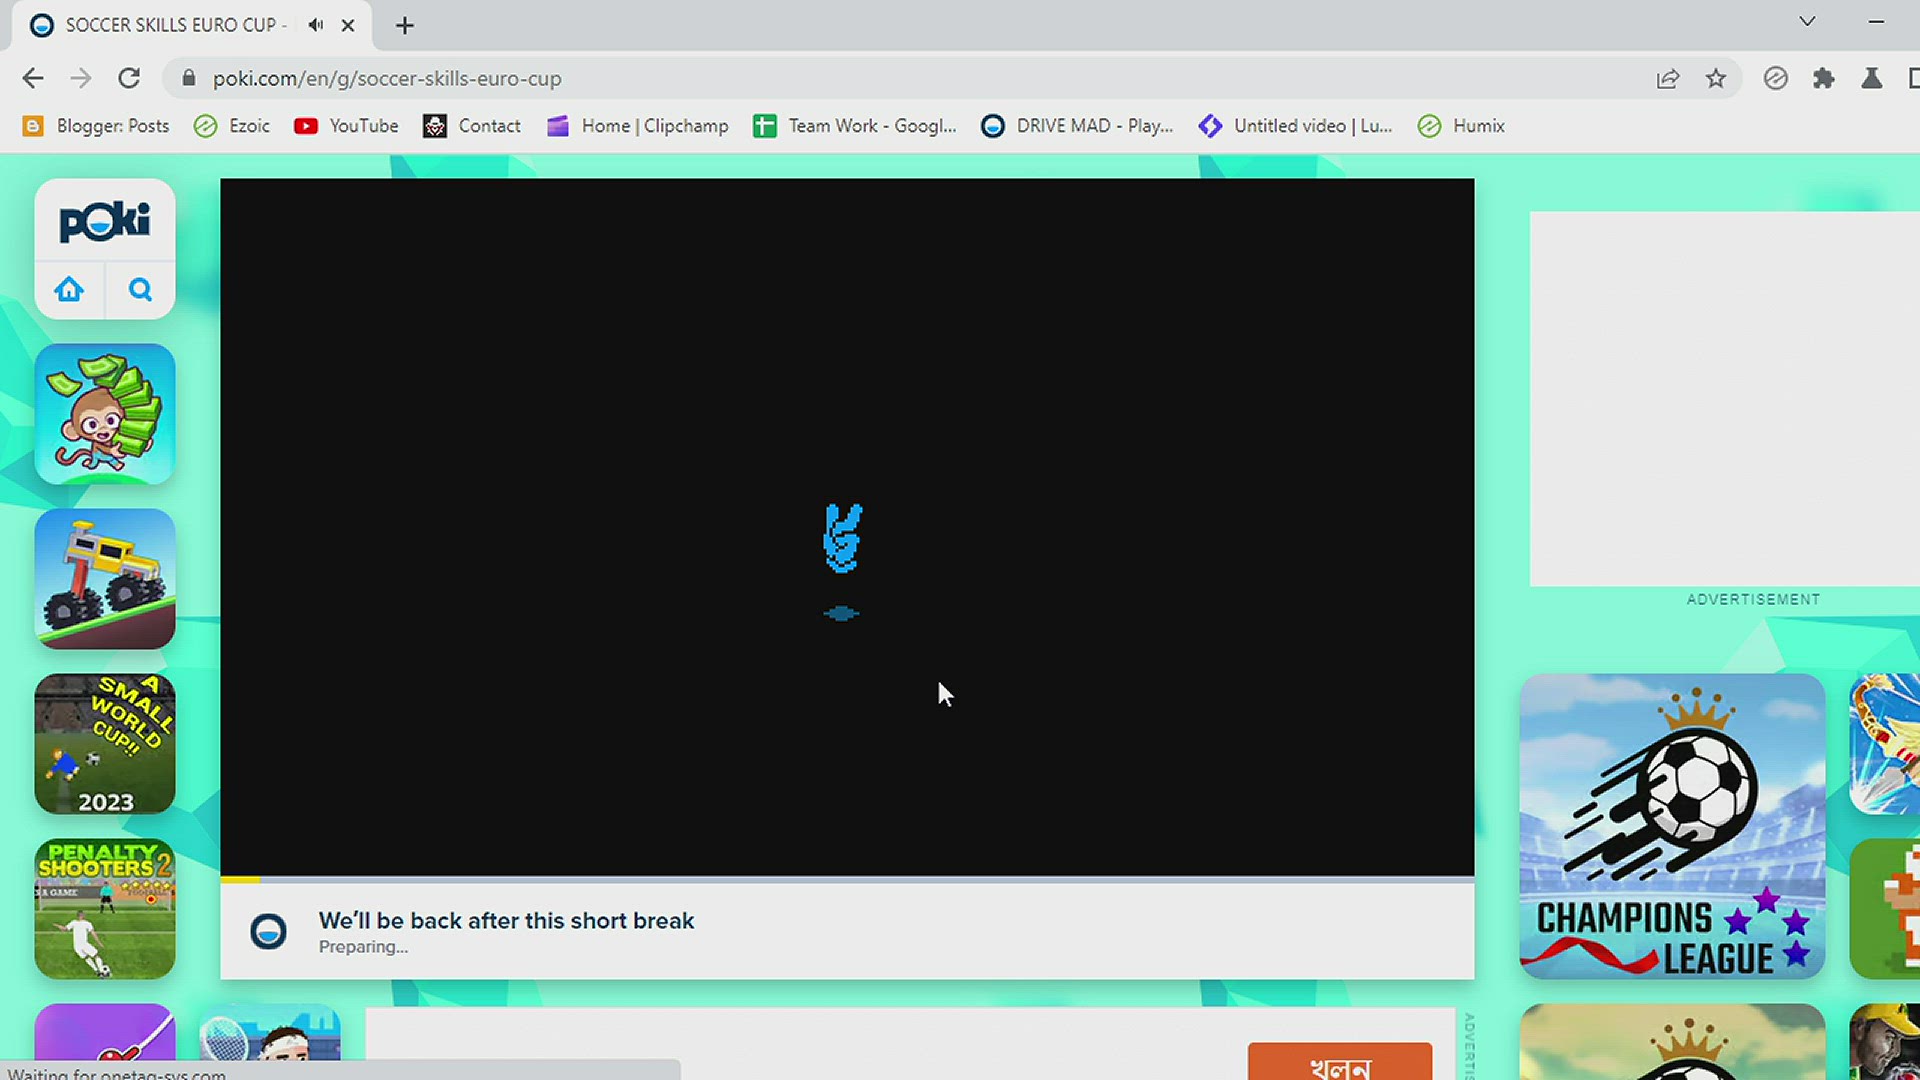This screenshot has width=1920, height=1080.
Task: Open Blogger: Posts bookmark
Action: [x=96, y=126]
